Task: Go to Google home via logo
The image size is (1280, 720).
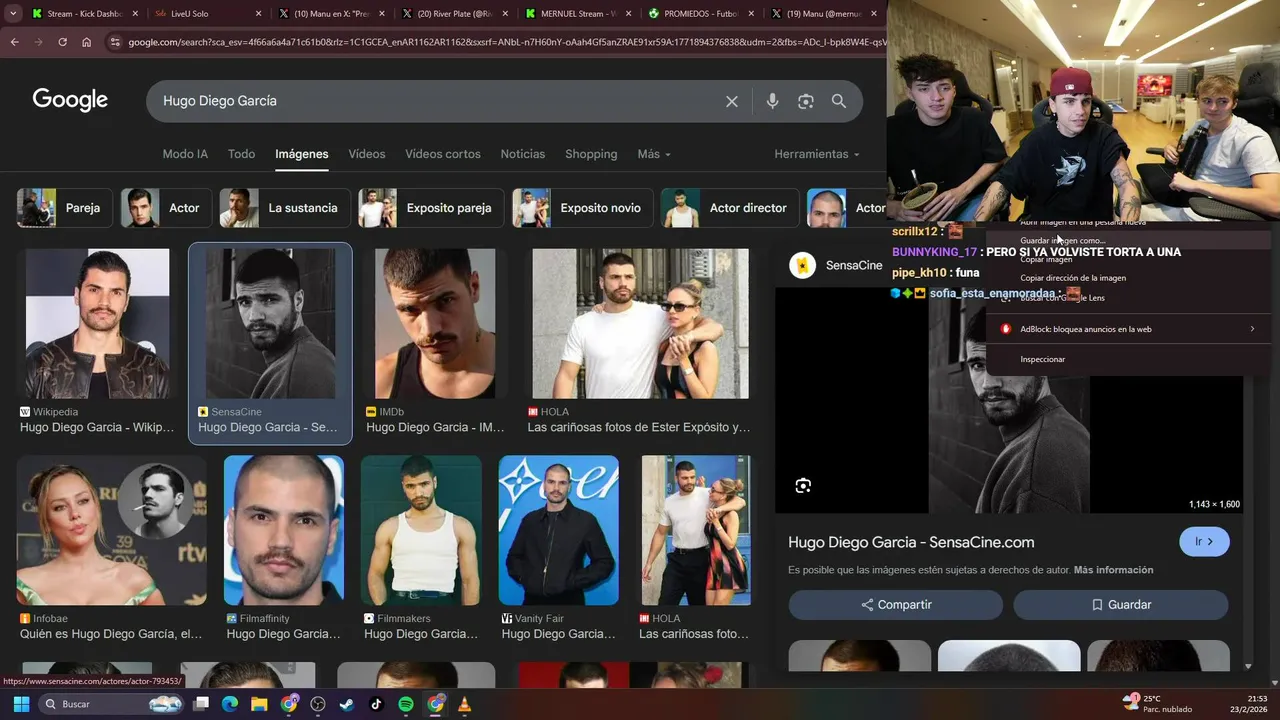Action: (70, 100)
